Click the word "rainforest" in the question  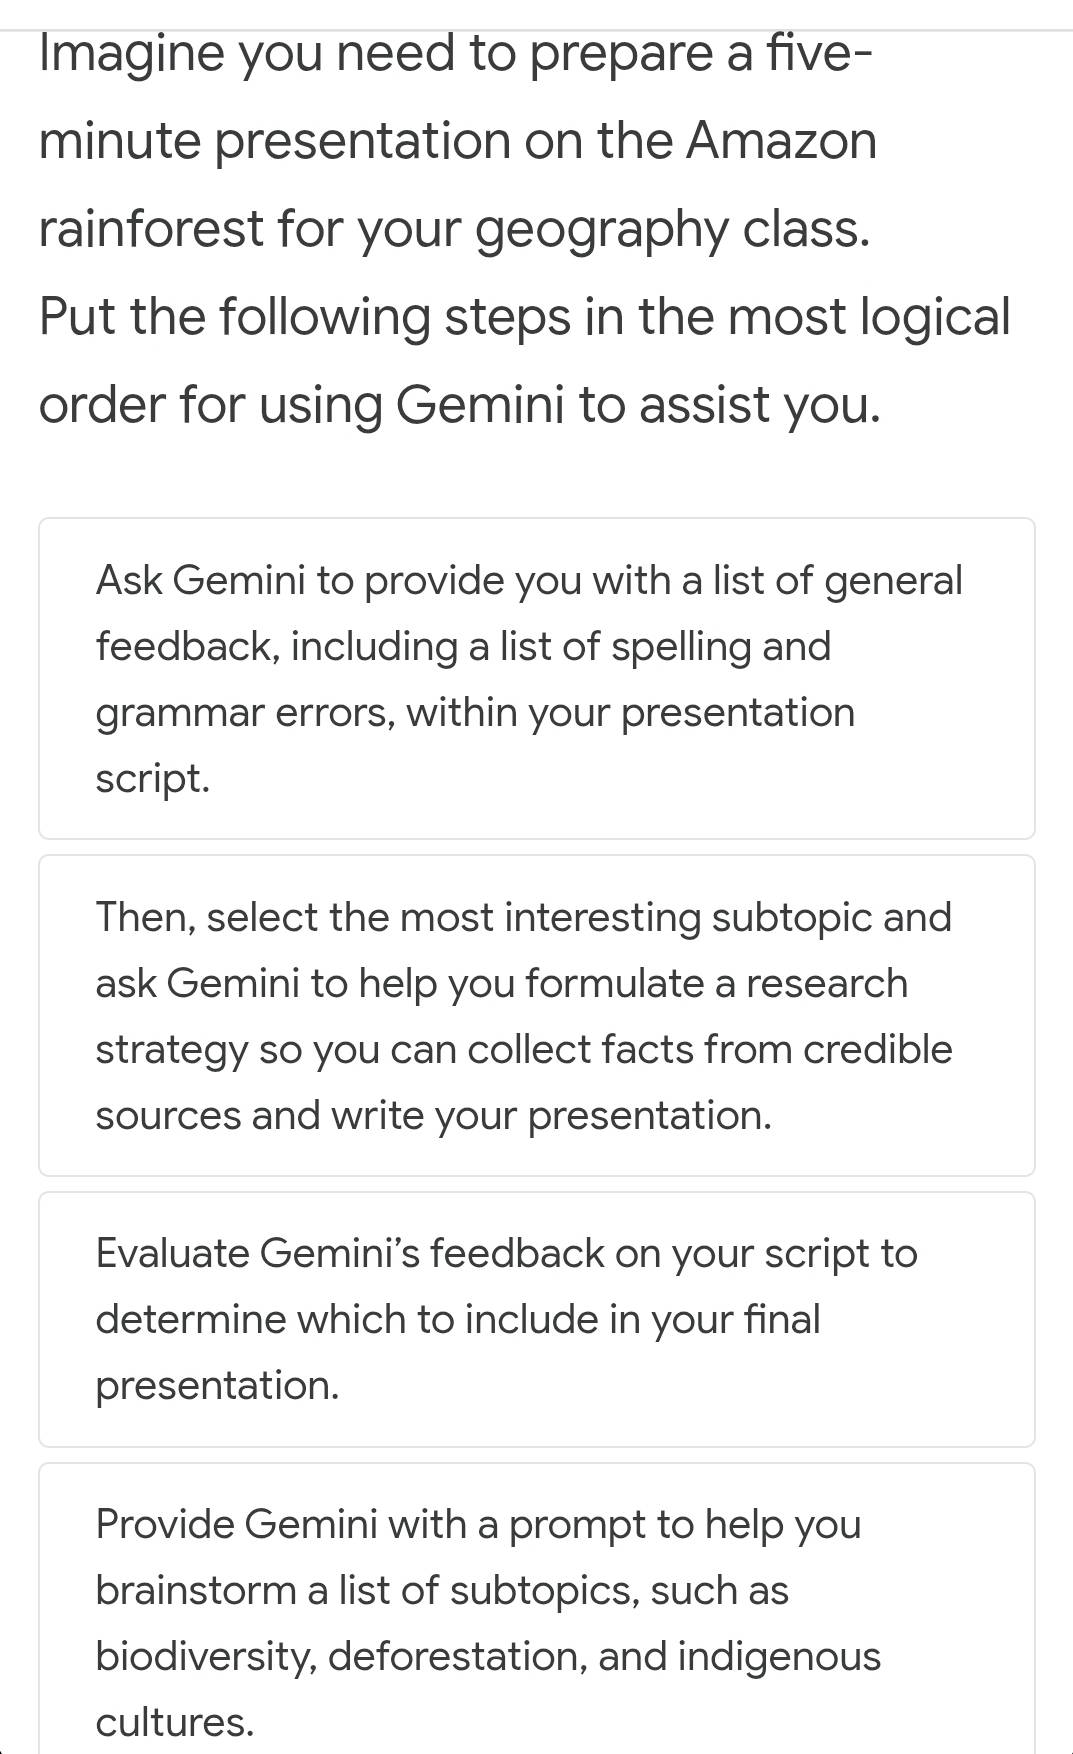click(149, 229)
